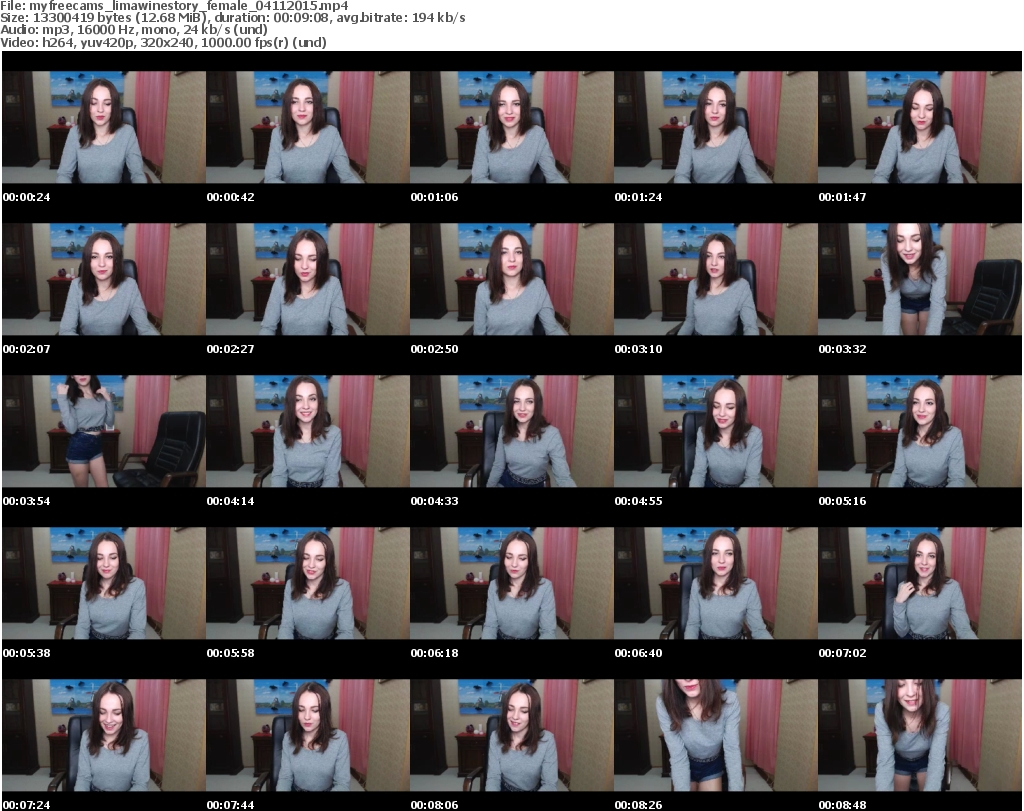
Task: Click the thumbnail at timestamp 00:00:24
Action: 103,127
